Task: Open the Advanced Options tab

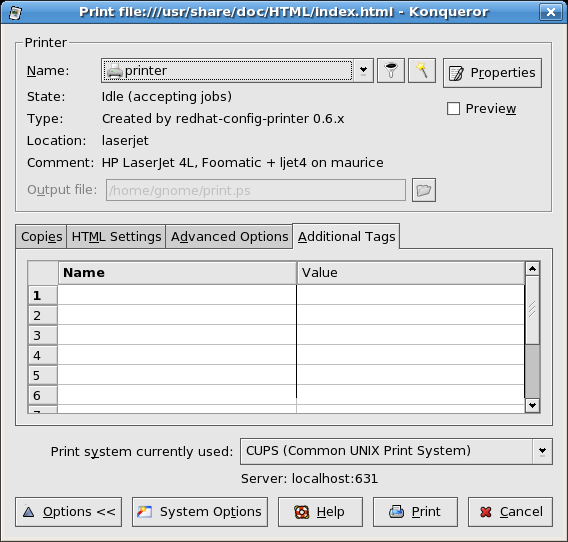Action: tap(229, 237)
